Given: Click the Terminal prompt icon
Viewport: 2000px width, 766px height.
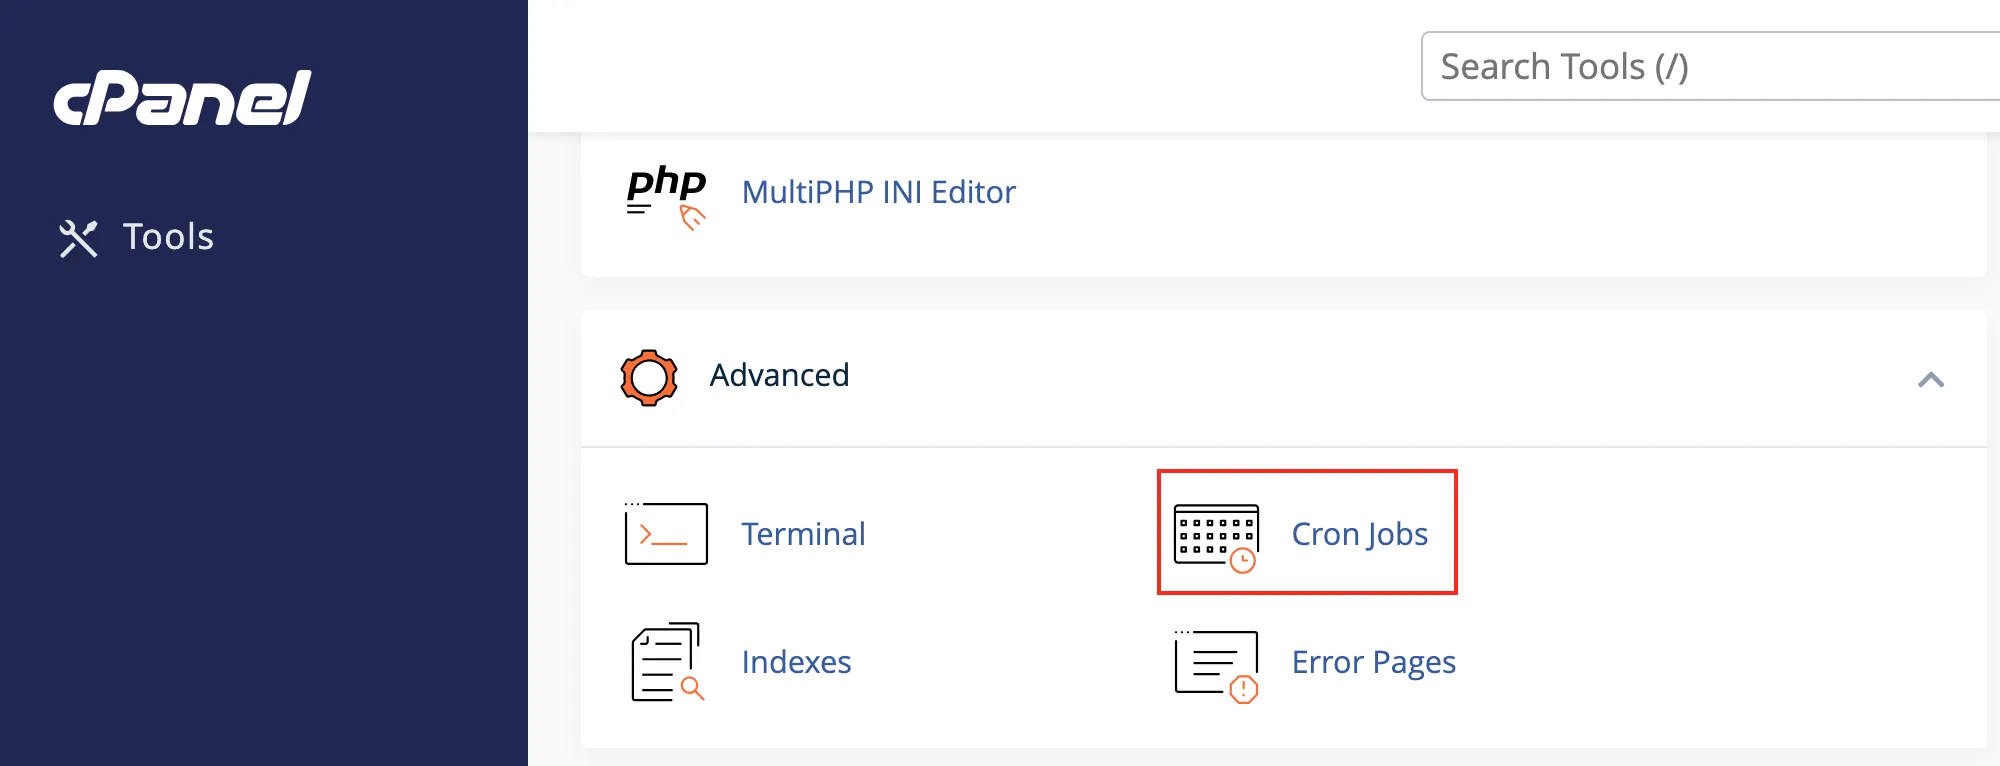Looking at the screenshot, I should pos(666,533).
